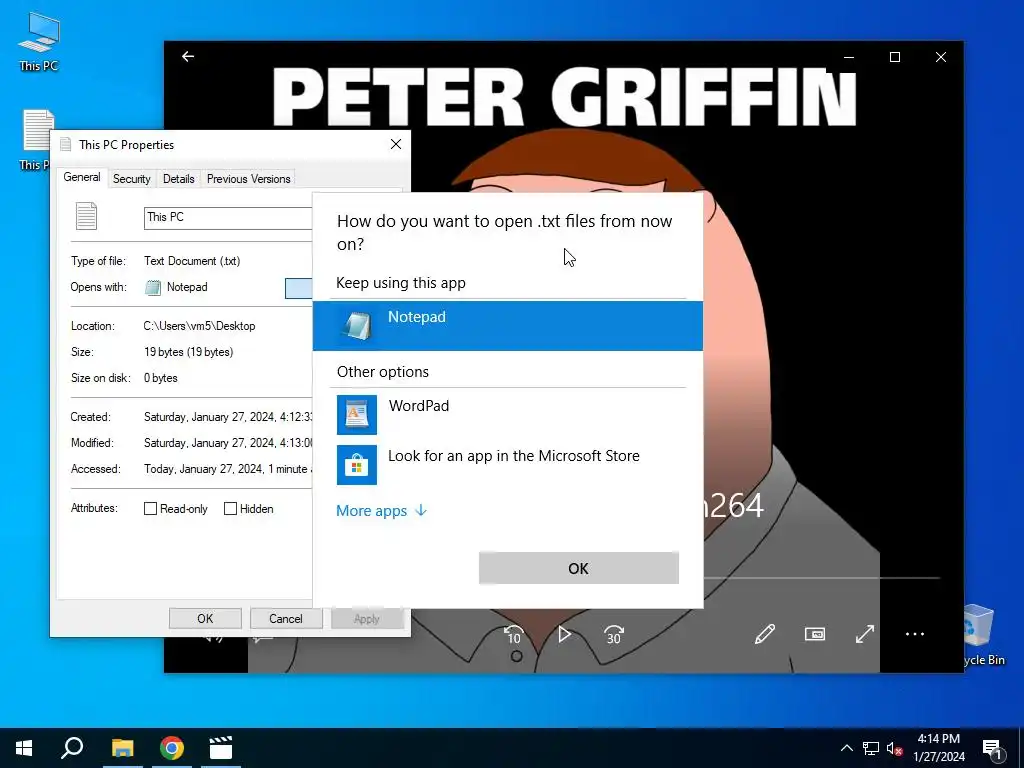
Task: Click the Text Document (.txt) file type text
Action: [x=192, y=261]
